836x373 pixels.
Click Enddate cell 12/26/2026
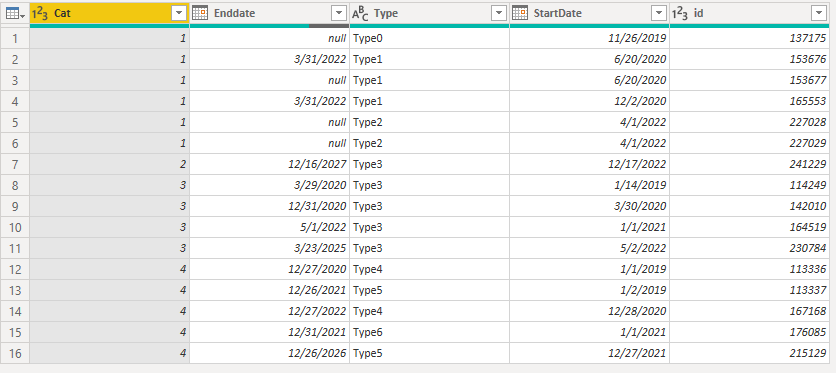269,353
